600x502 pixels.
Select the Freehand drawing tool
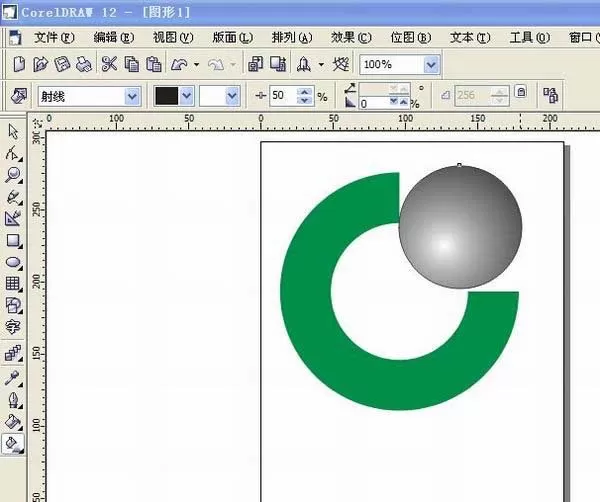tap(13, 197)
